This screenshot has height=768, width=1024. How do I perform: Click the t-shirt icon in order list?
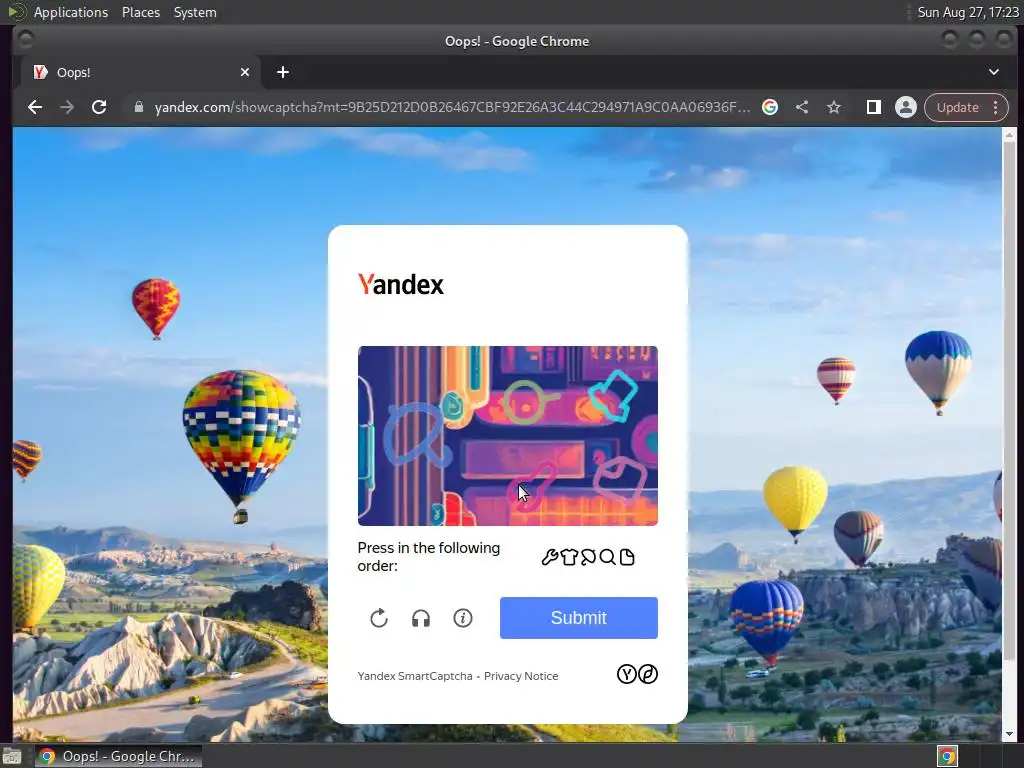tap(569, 557)
